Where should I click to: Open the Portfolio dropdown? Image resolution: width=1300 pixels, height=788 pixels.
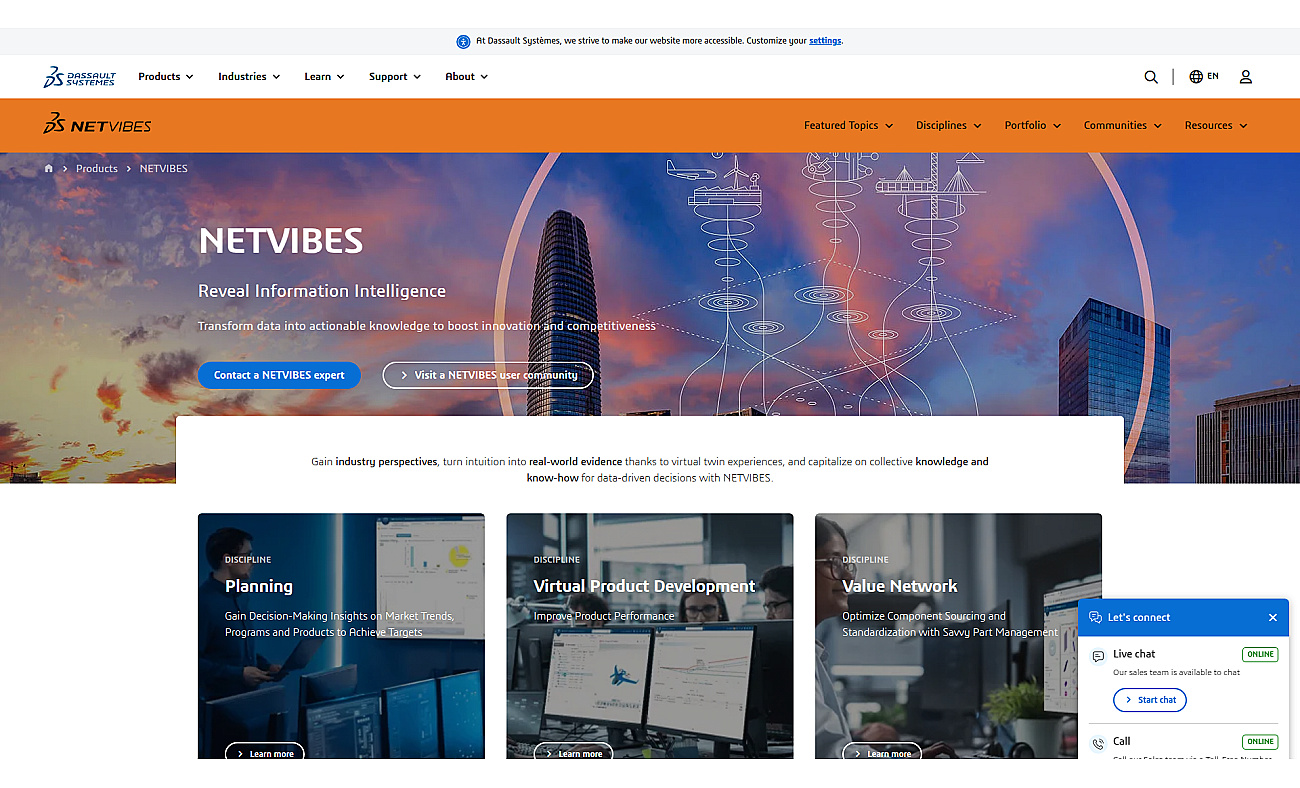tap(1033, 126)
